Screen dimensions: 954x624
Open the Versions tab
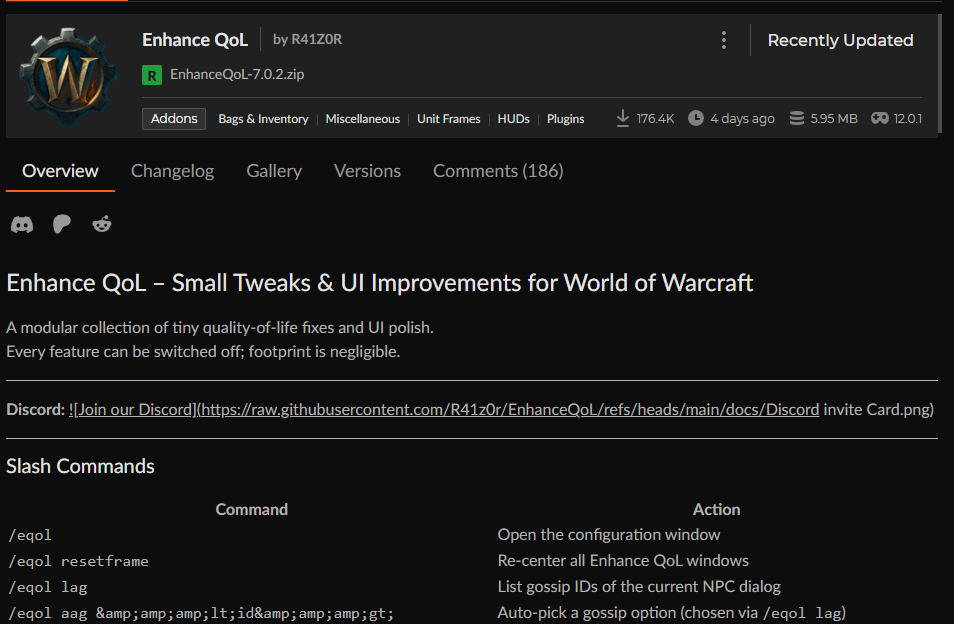click(x=367, y=171)
